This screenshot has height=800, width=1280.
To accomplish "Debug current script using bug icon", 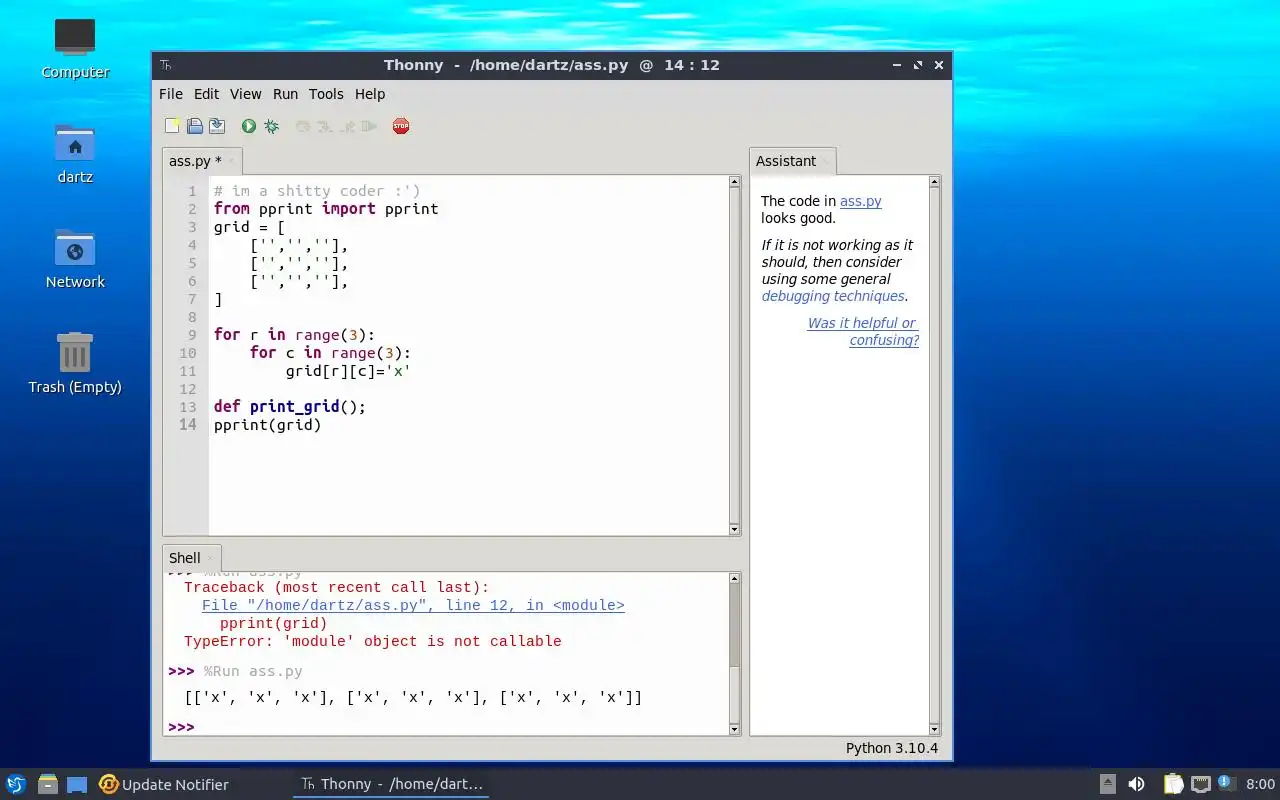I will [271, 126].
